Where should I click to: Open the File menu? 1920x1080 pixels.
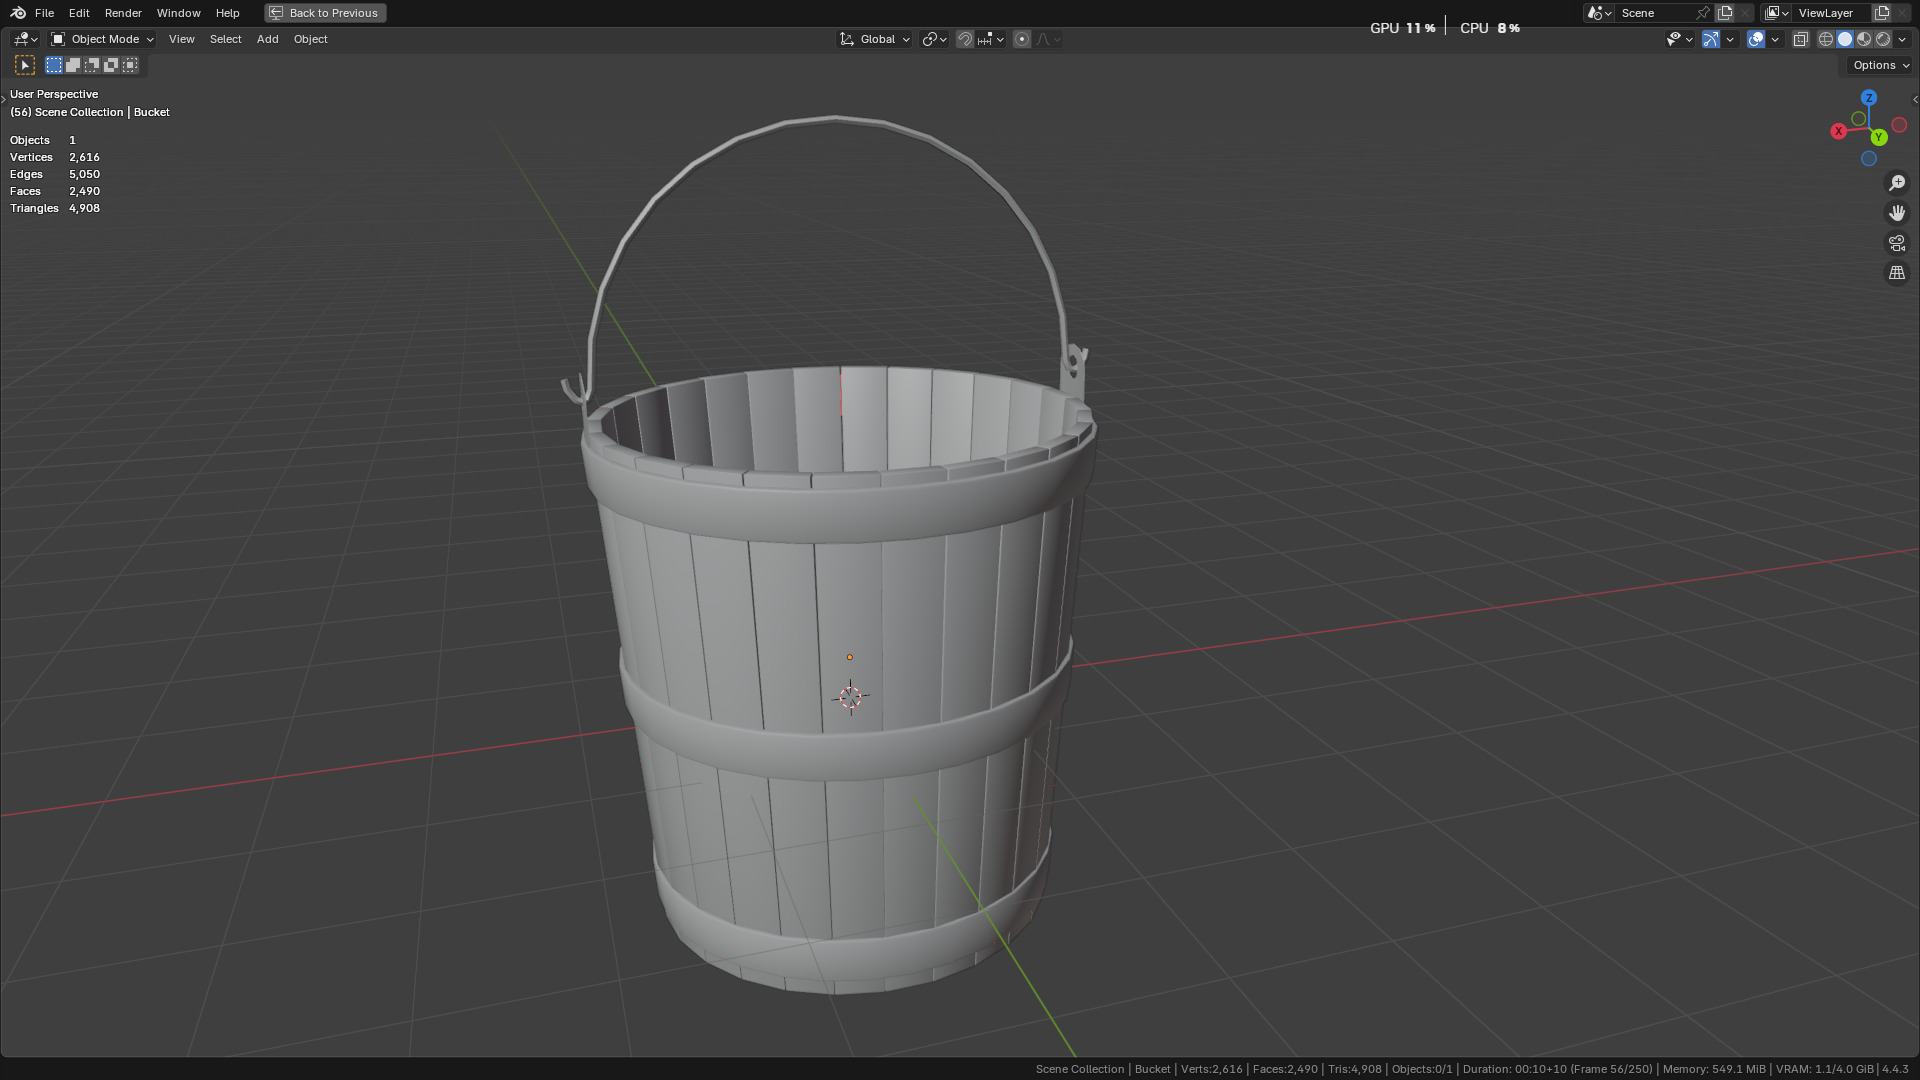click(44, 13)
